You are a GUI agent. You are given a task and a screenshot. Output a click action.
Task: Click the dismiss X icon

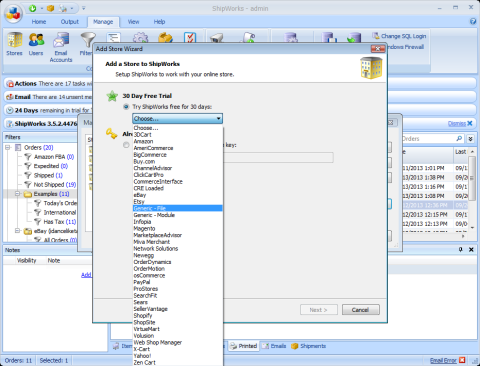[x=470, y=123]
